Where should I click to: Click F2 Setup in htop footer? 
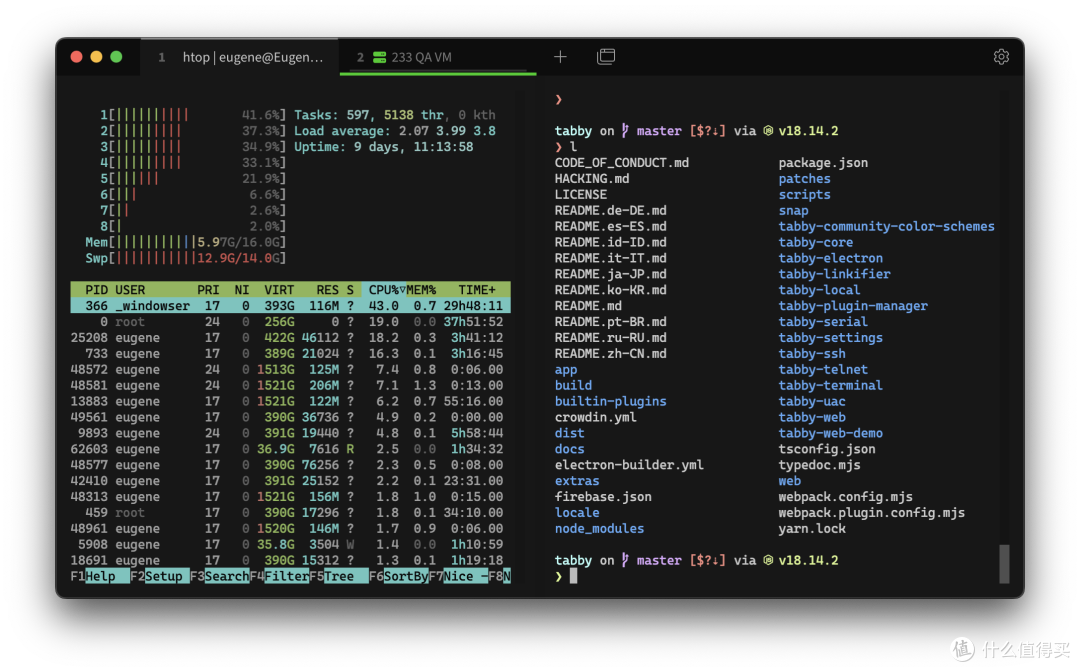pos(160,576)
